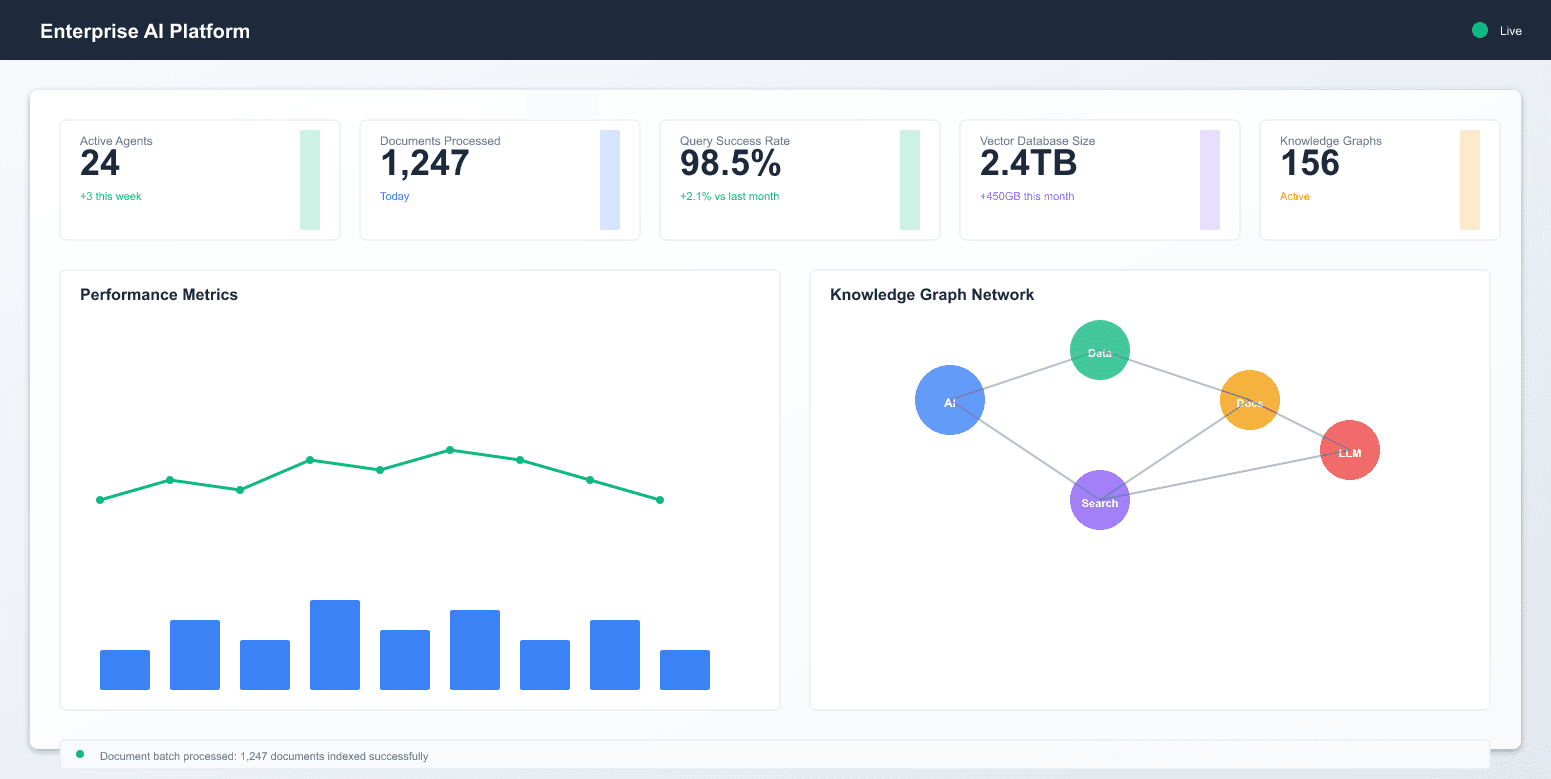
Task: Click the Search node in the network view
Action: pyautogui.click(x=1099, y=500)
